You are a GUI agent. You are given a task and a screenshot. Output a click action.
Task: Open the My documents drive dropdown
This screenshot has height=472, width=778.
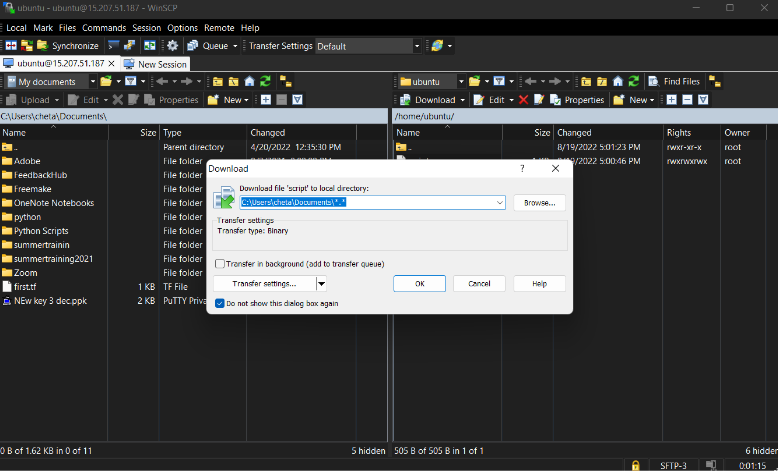92,81
